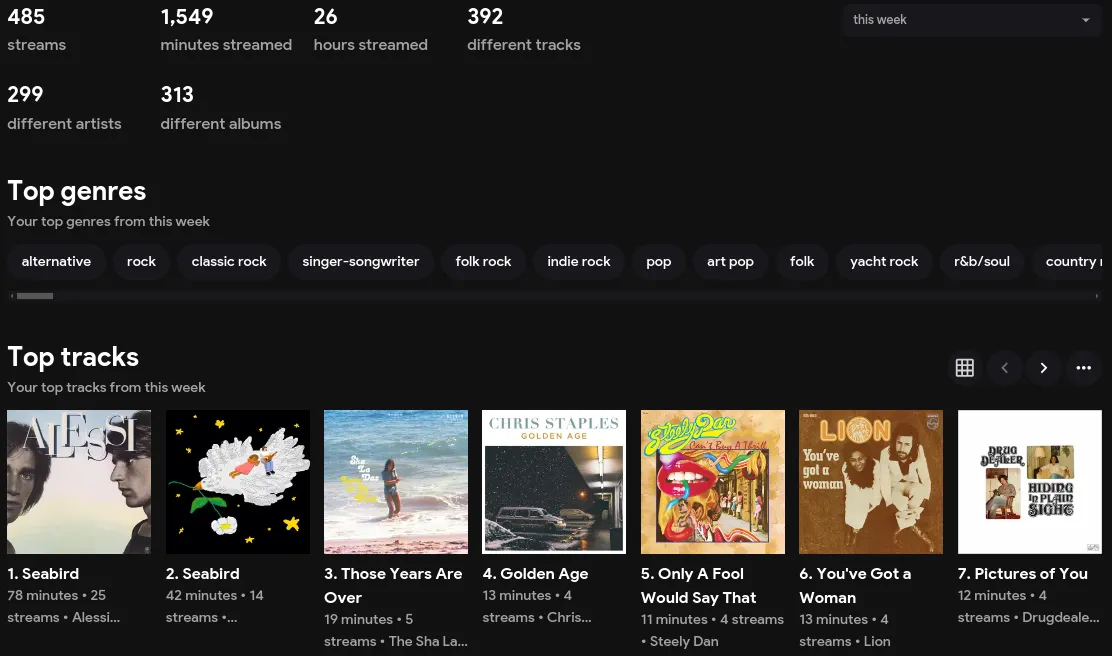
Task: Click "Your top tracks from this week" subtitle
Action: [106, 387]
